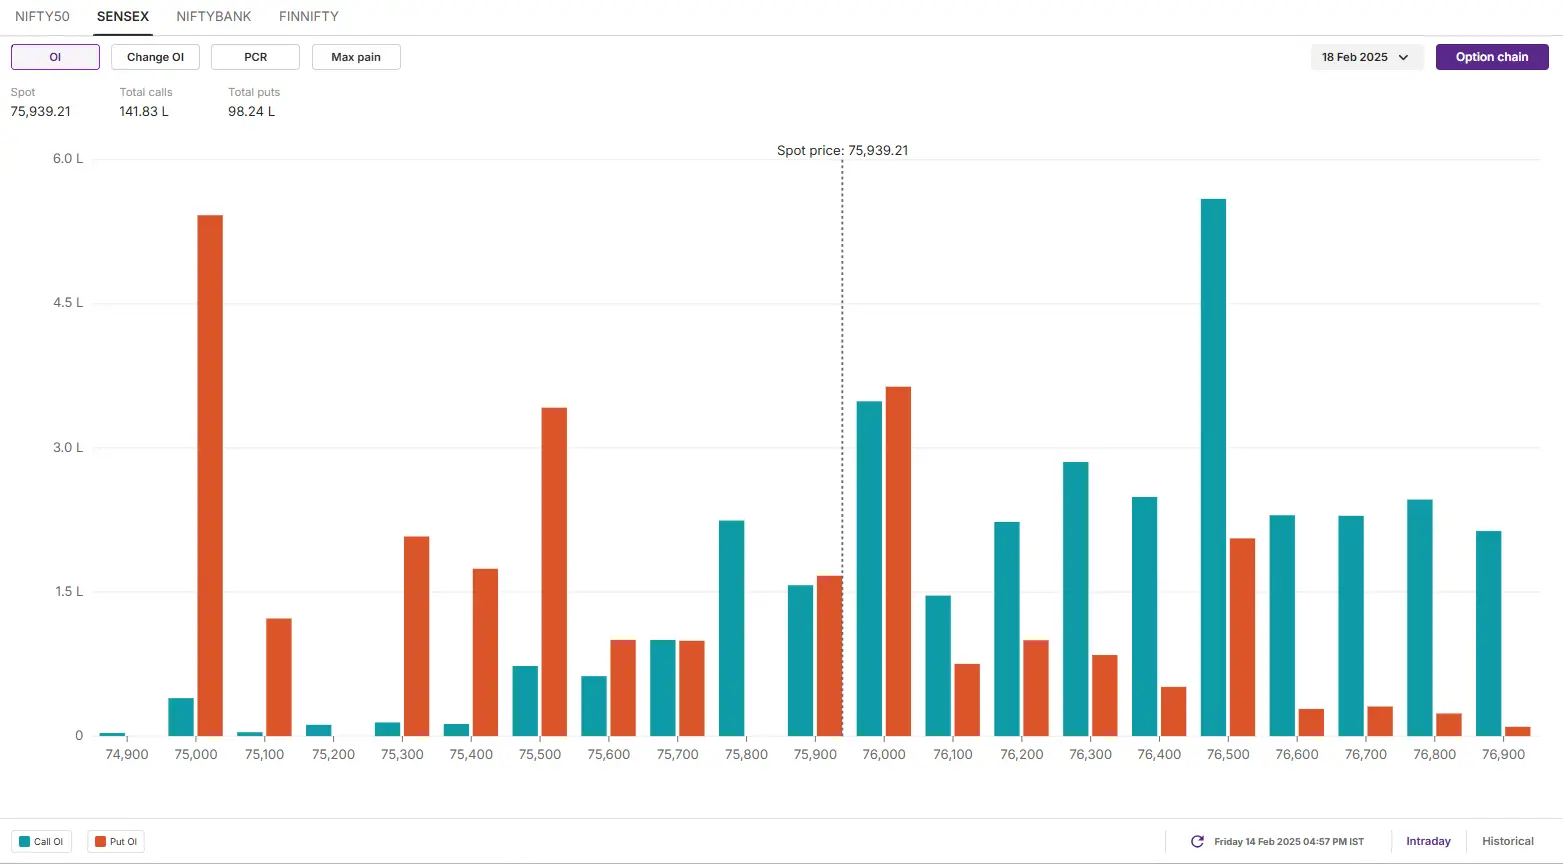Show the PCR chart
The image size is (1563, 864).
click(255, 57)
